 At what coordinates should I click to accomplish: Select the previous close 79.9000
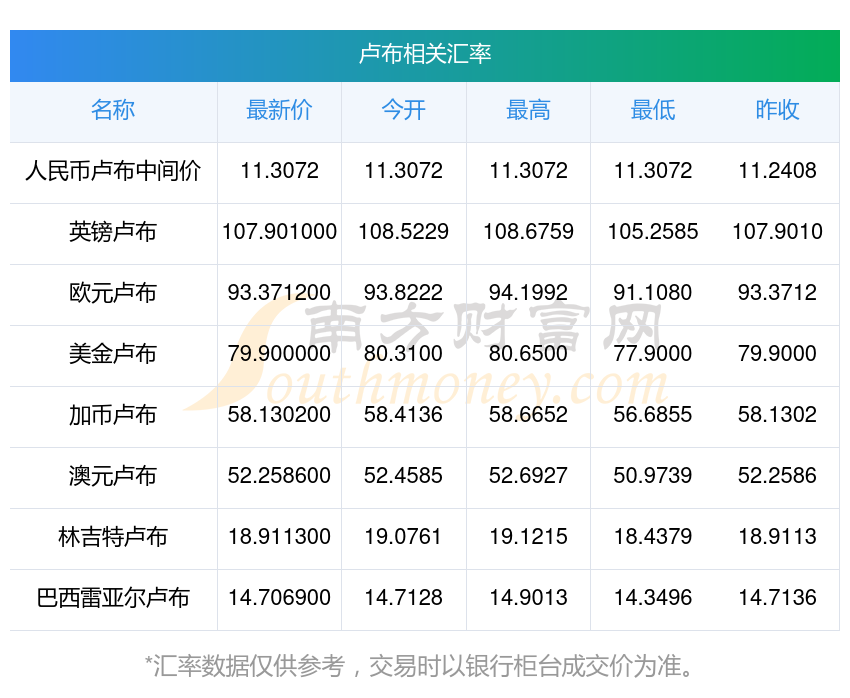(777, 354)
